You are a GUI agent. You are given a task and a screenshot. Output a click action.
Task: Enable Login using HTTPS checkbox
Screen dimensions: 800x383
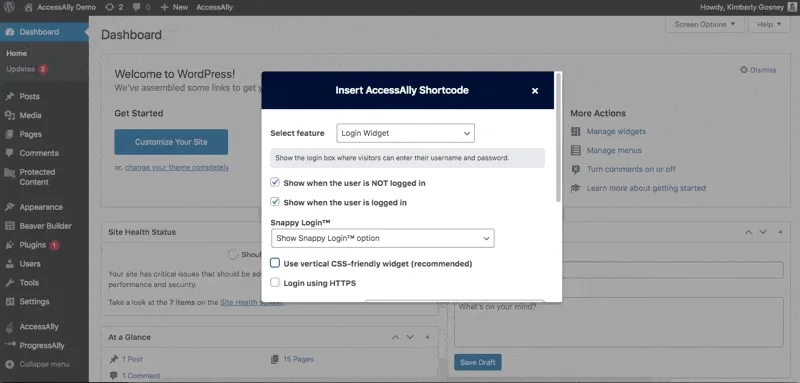[275, 283]
